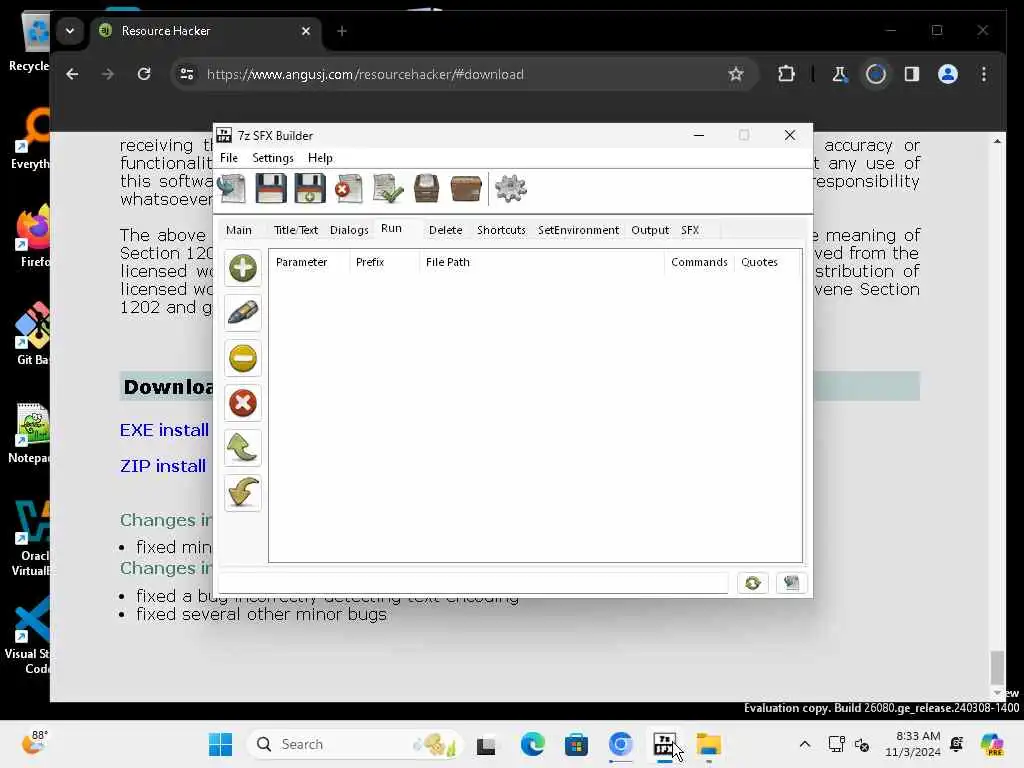Screen dimensions: 1024x768
Task: Click the Commands column header
Action: (699, 262)
